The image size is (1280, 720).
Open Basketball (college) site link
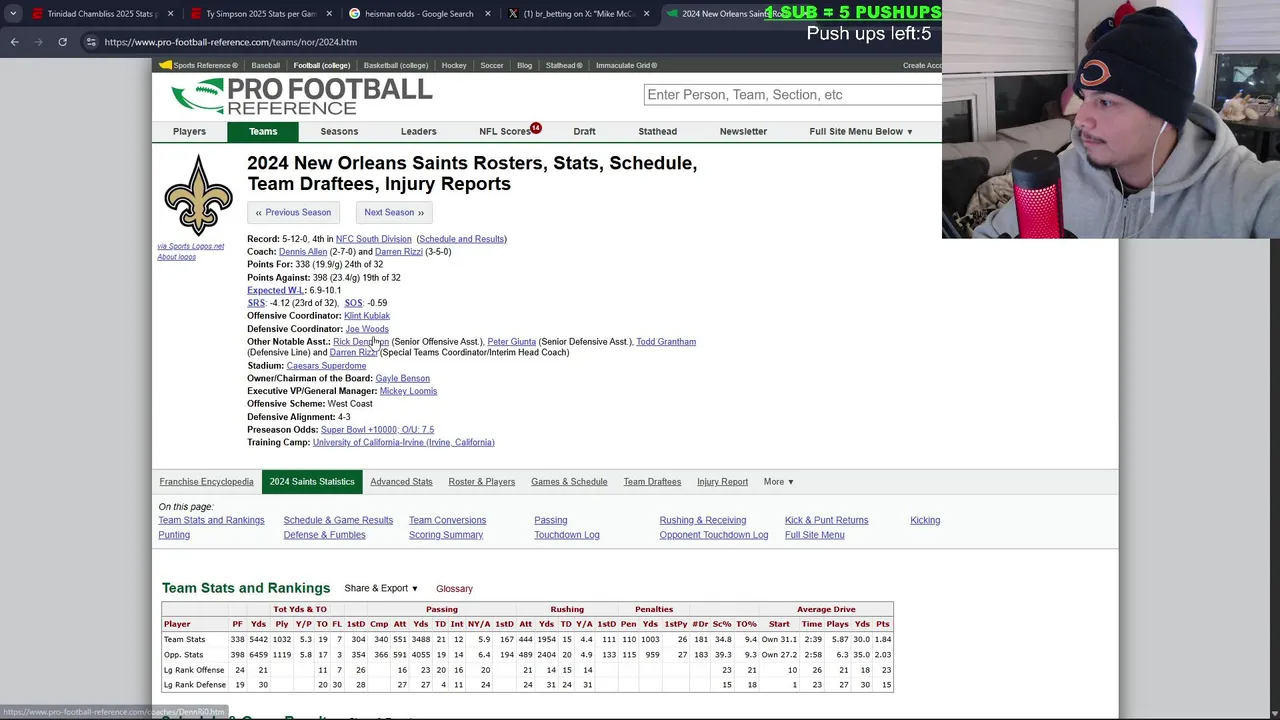pyautogui.click(x=396, y=65)
